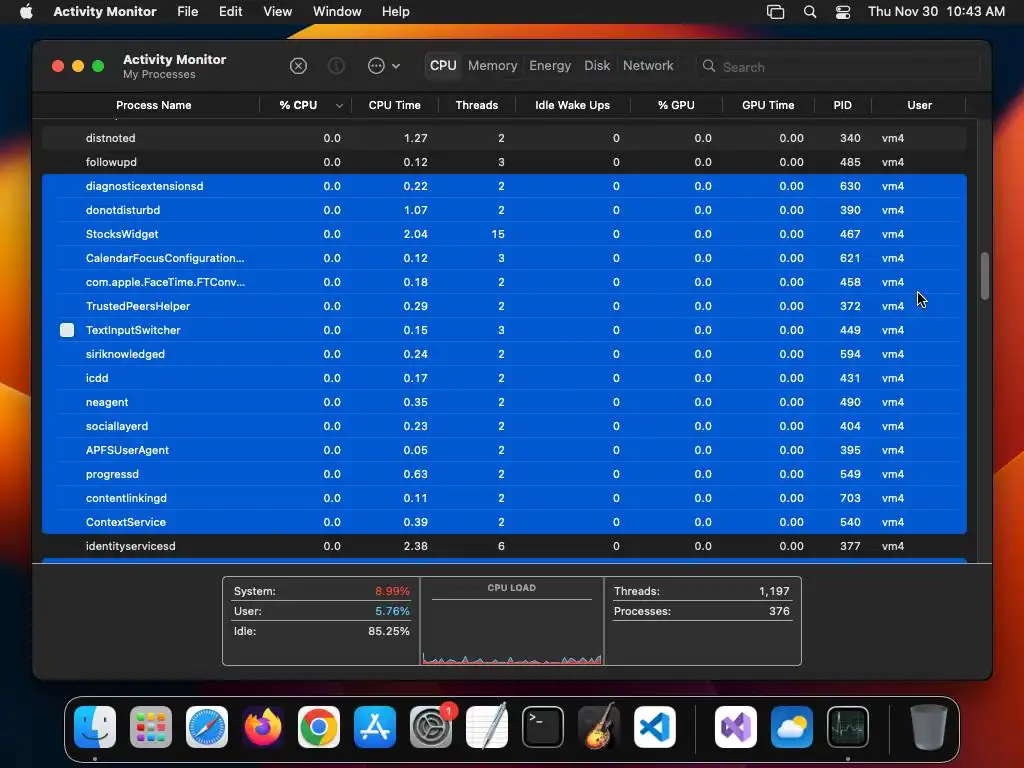The image size is (1024, 768).
Task: Open Terminal from the Dock
Action: (543, 727)
